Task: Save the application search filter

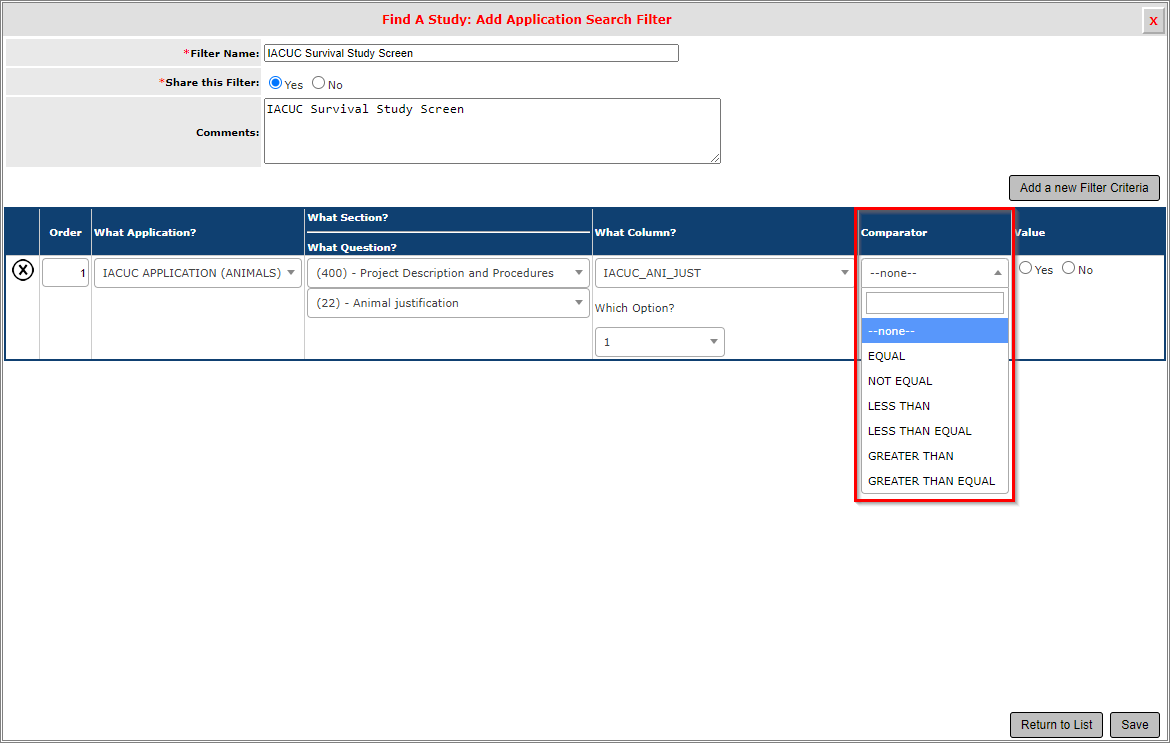Action: tap(1134, 724)
